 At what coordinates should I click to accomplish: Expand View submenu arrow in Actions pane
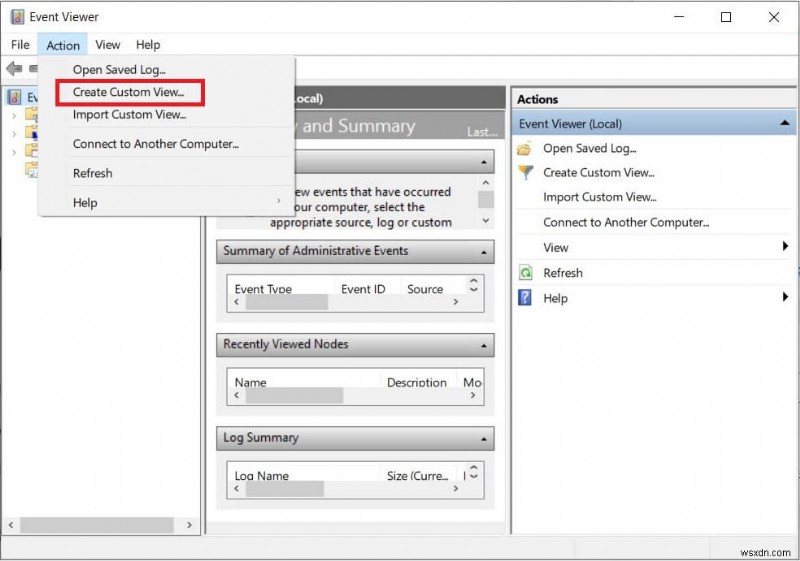(785, 246)
